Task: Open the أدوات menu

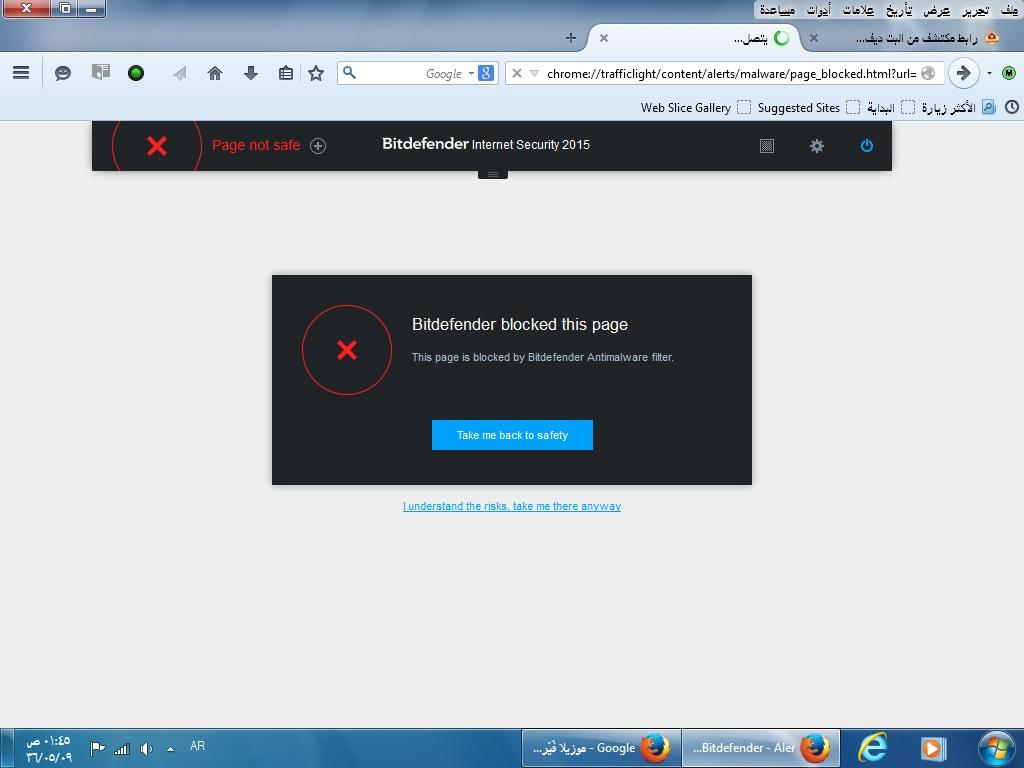Action: [818, 10]
